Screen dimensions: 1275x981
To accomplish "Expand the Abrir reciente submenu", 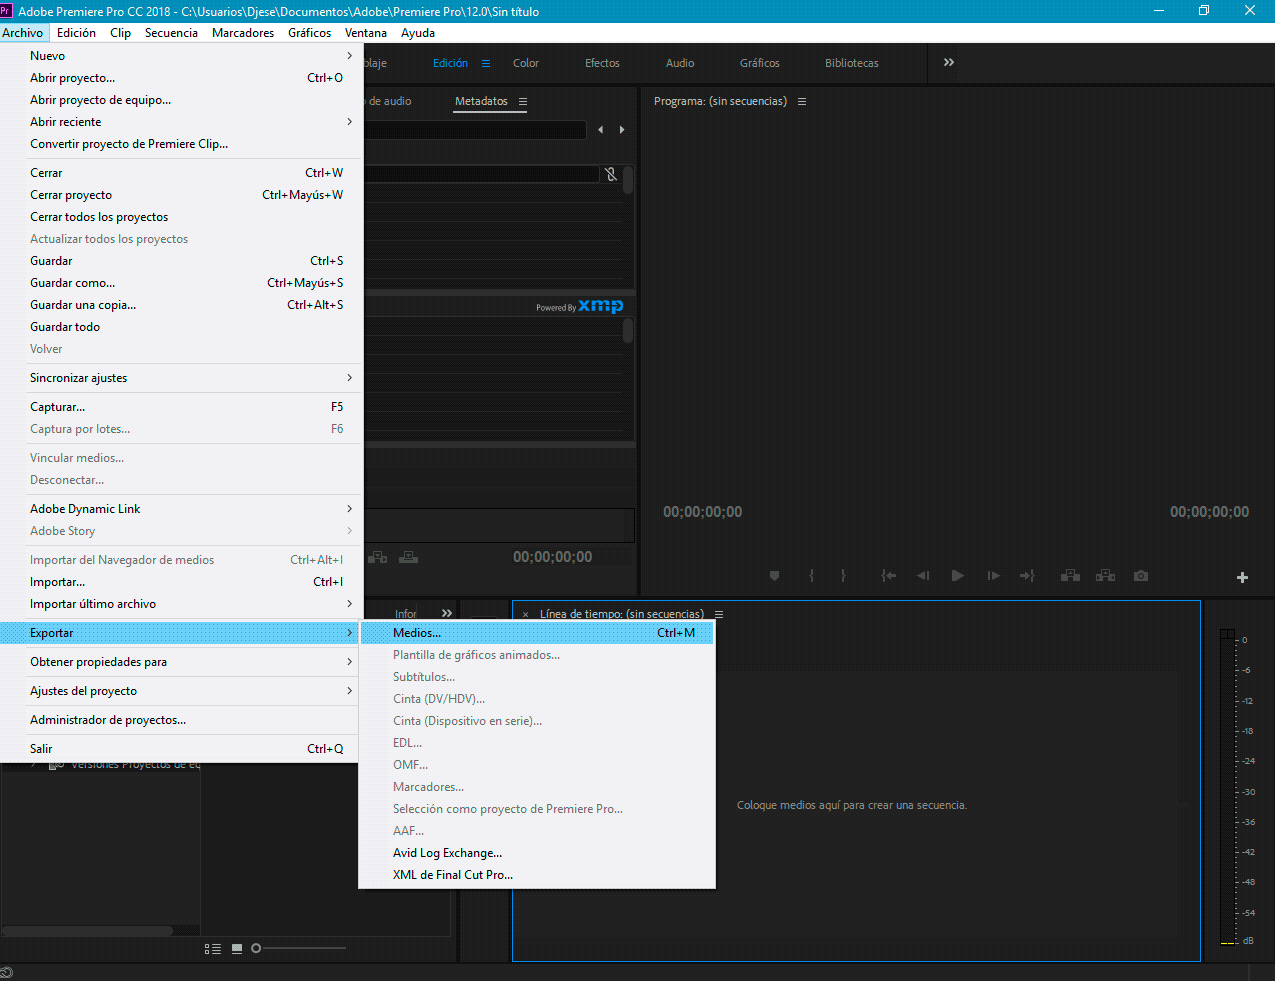I will click(180, 122).
